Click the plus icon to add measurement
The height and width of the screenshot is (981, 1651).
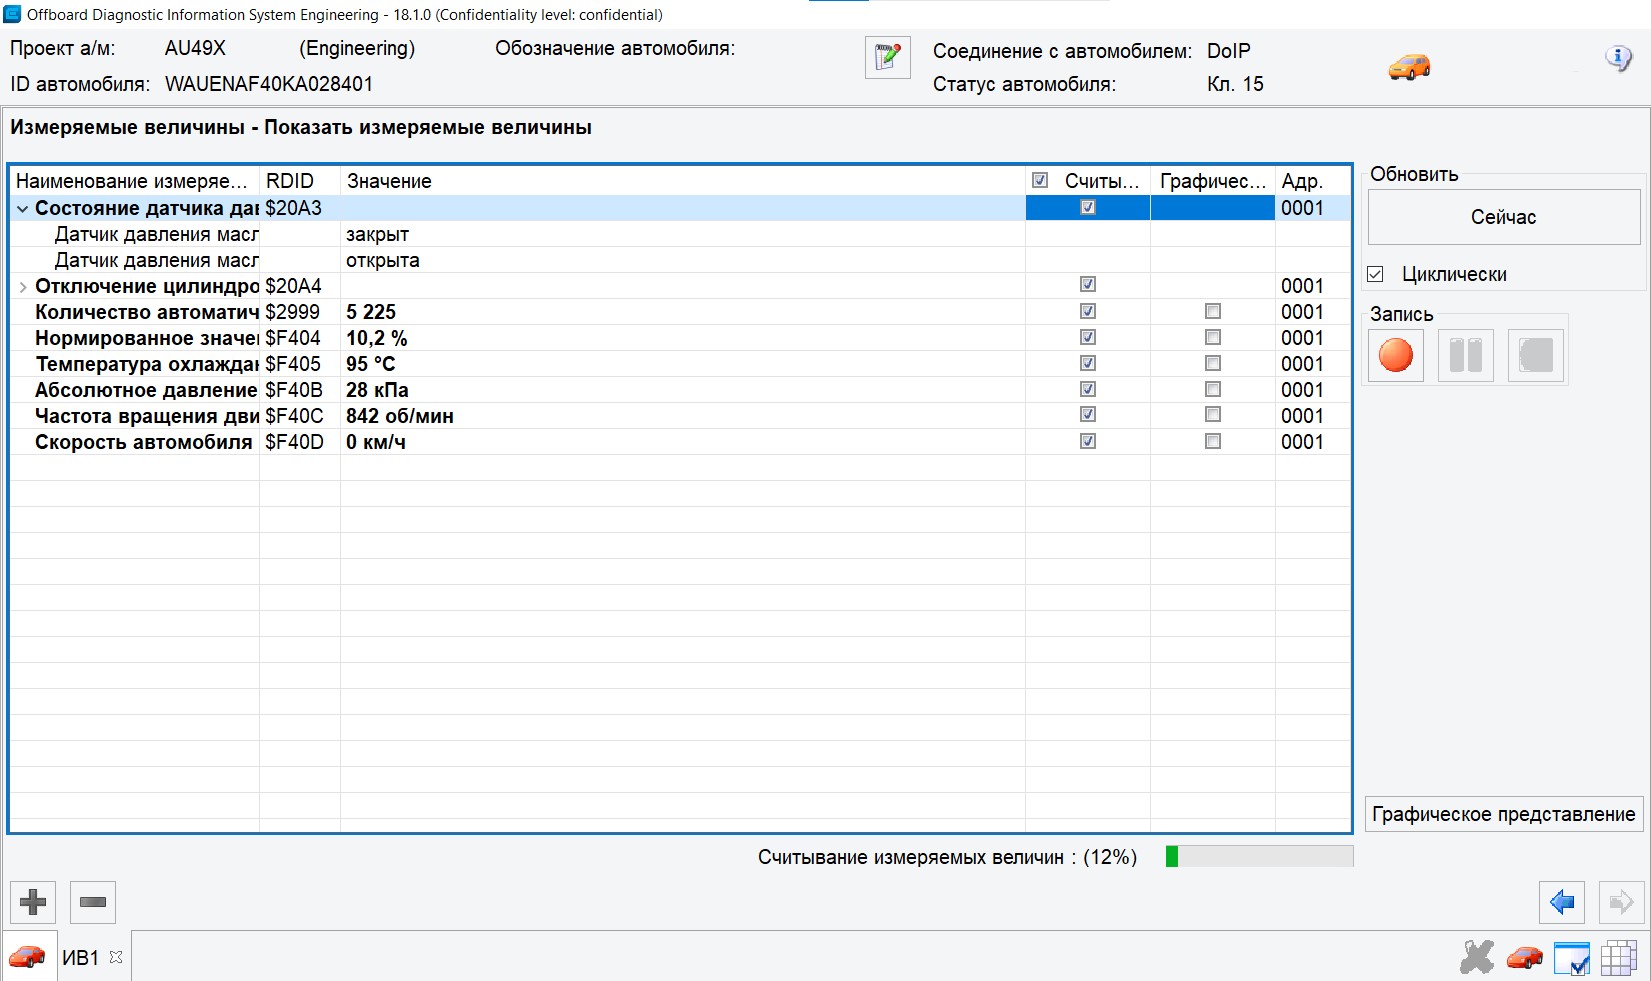(x=33, y=902)
